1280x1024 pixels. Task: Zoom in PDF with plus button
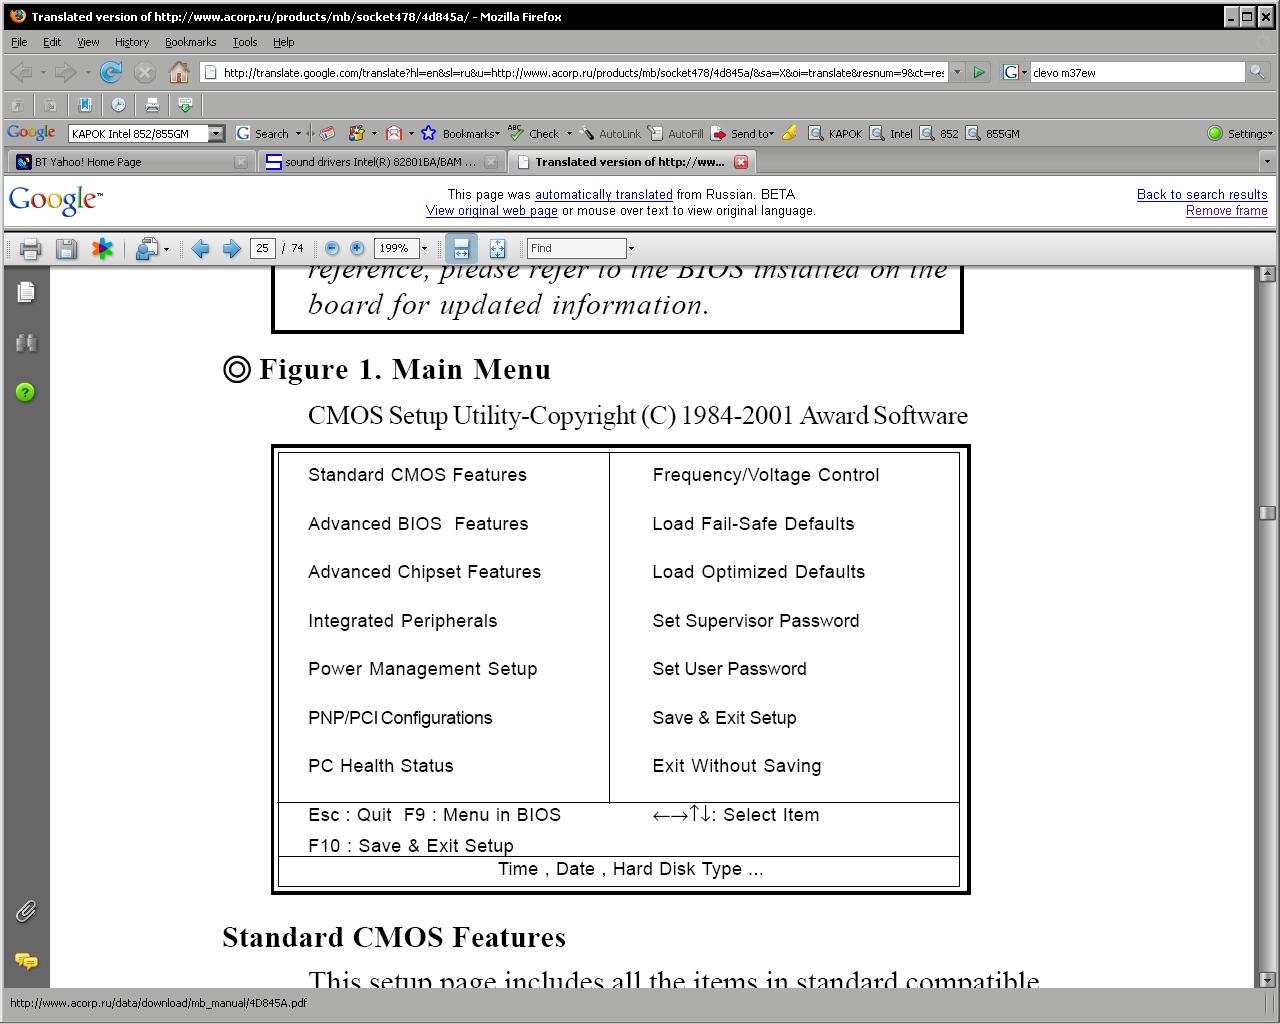point(357,248)
